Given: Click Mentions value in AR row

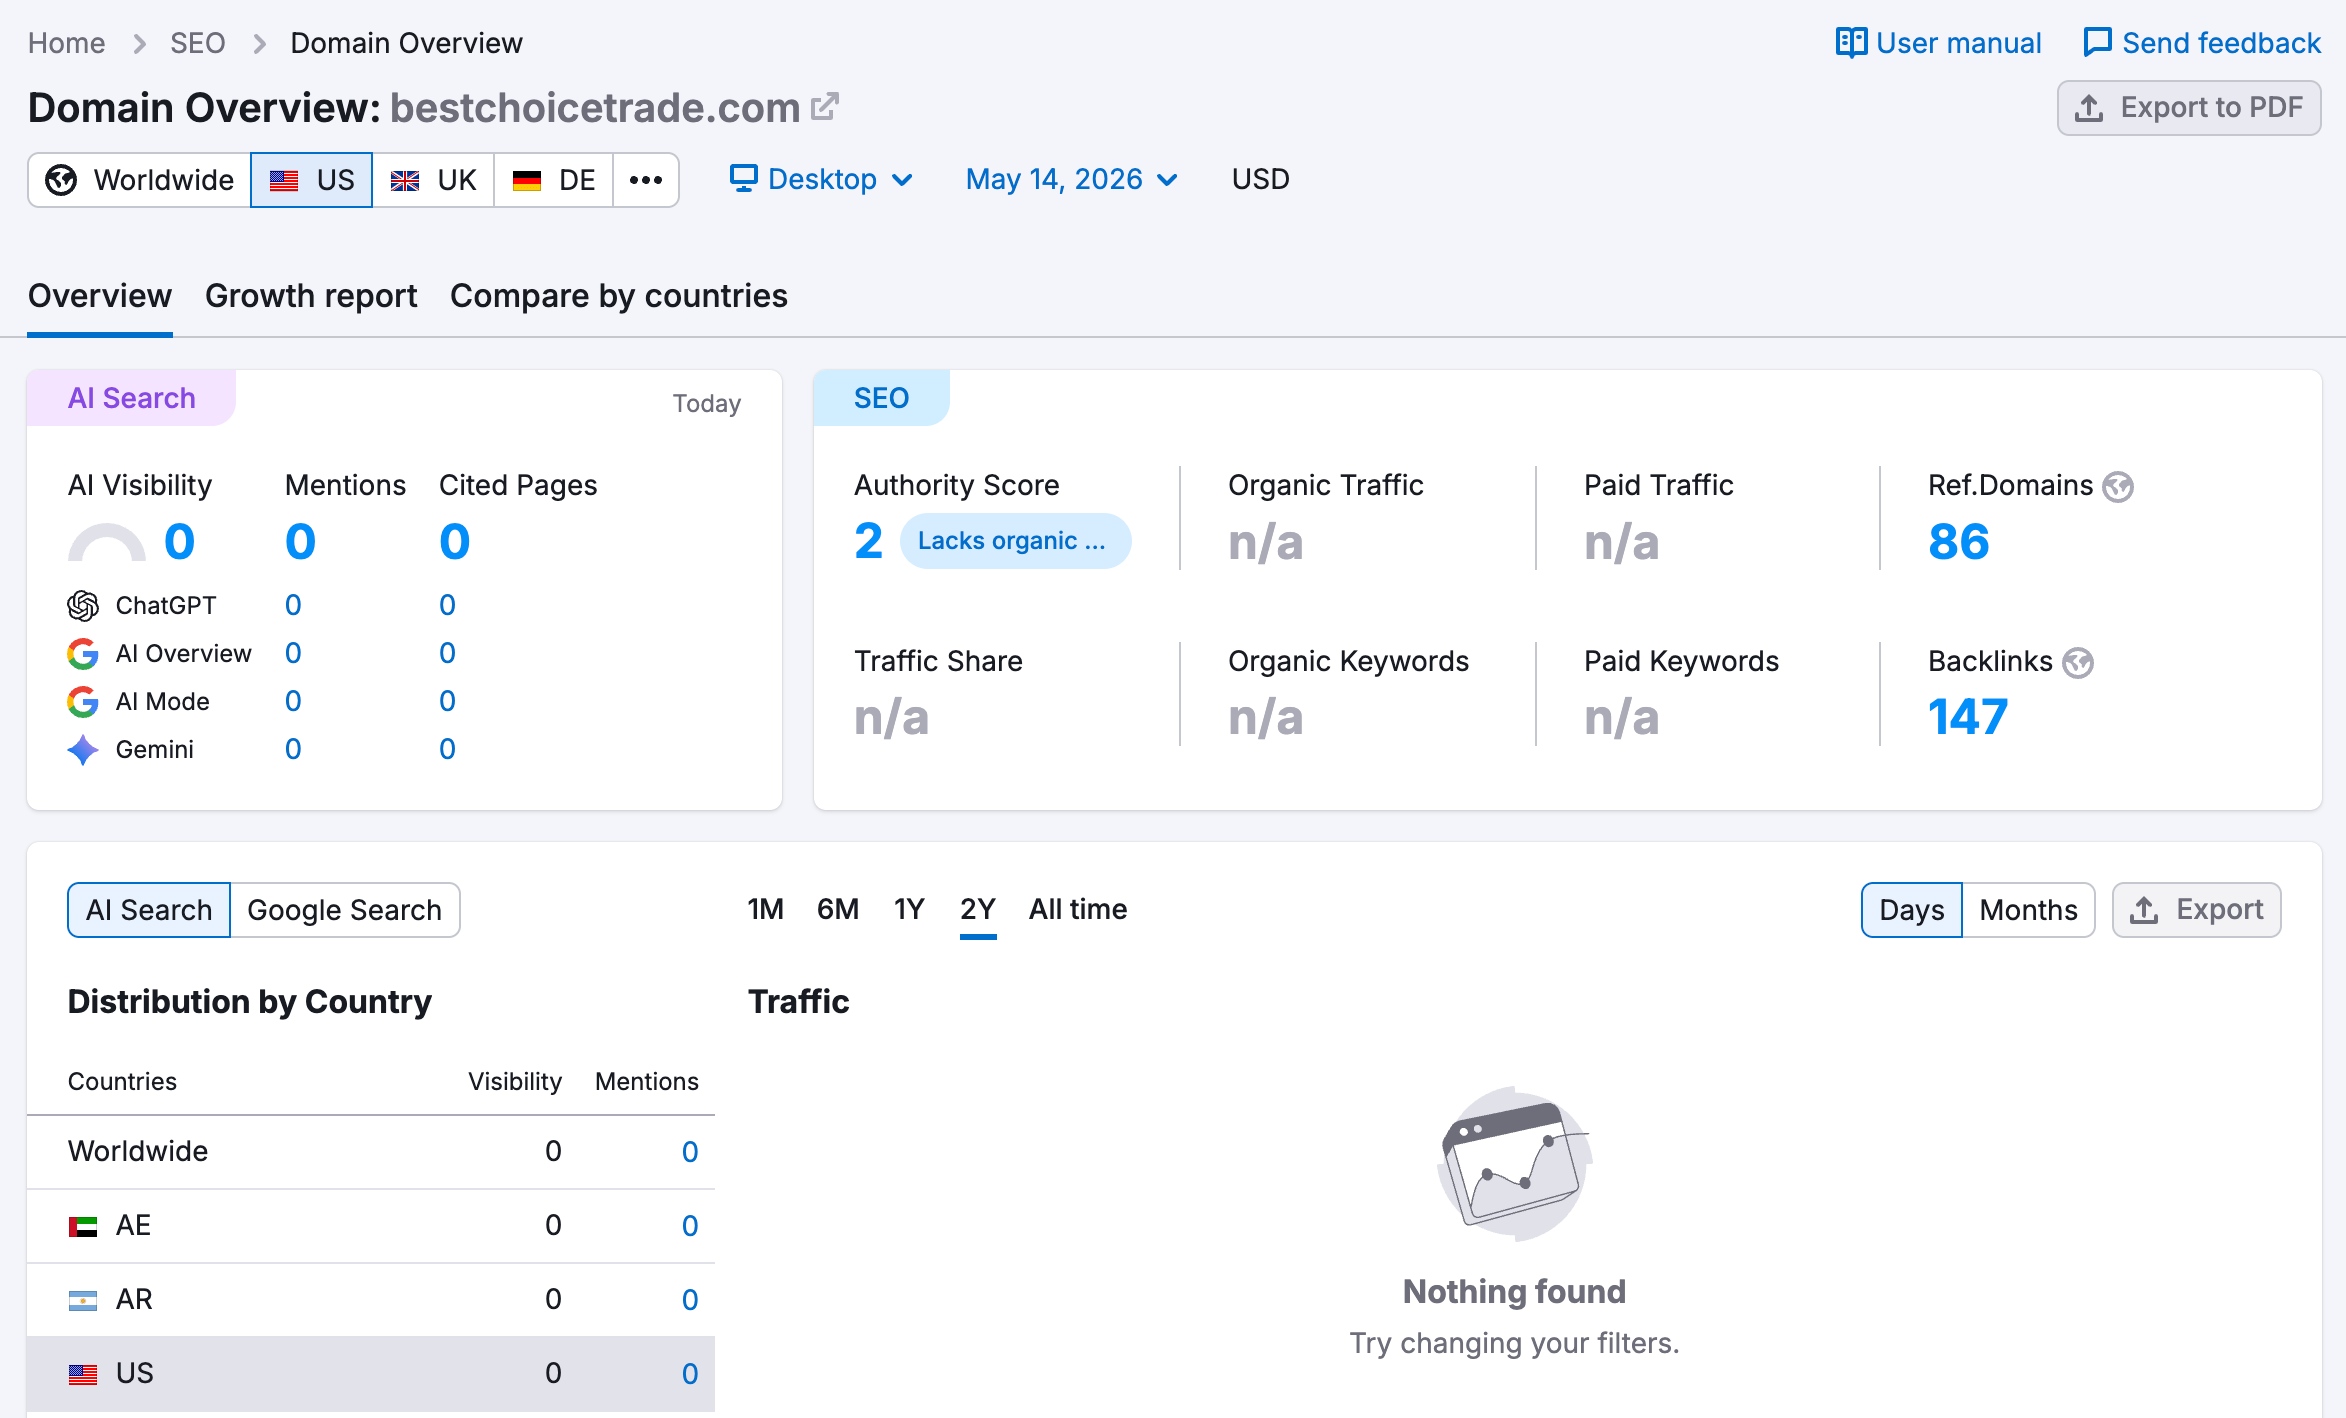Looking at the screenshot, I should pos(690,1300).
